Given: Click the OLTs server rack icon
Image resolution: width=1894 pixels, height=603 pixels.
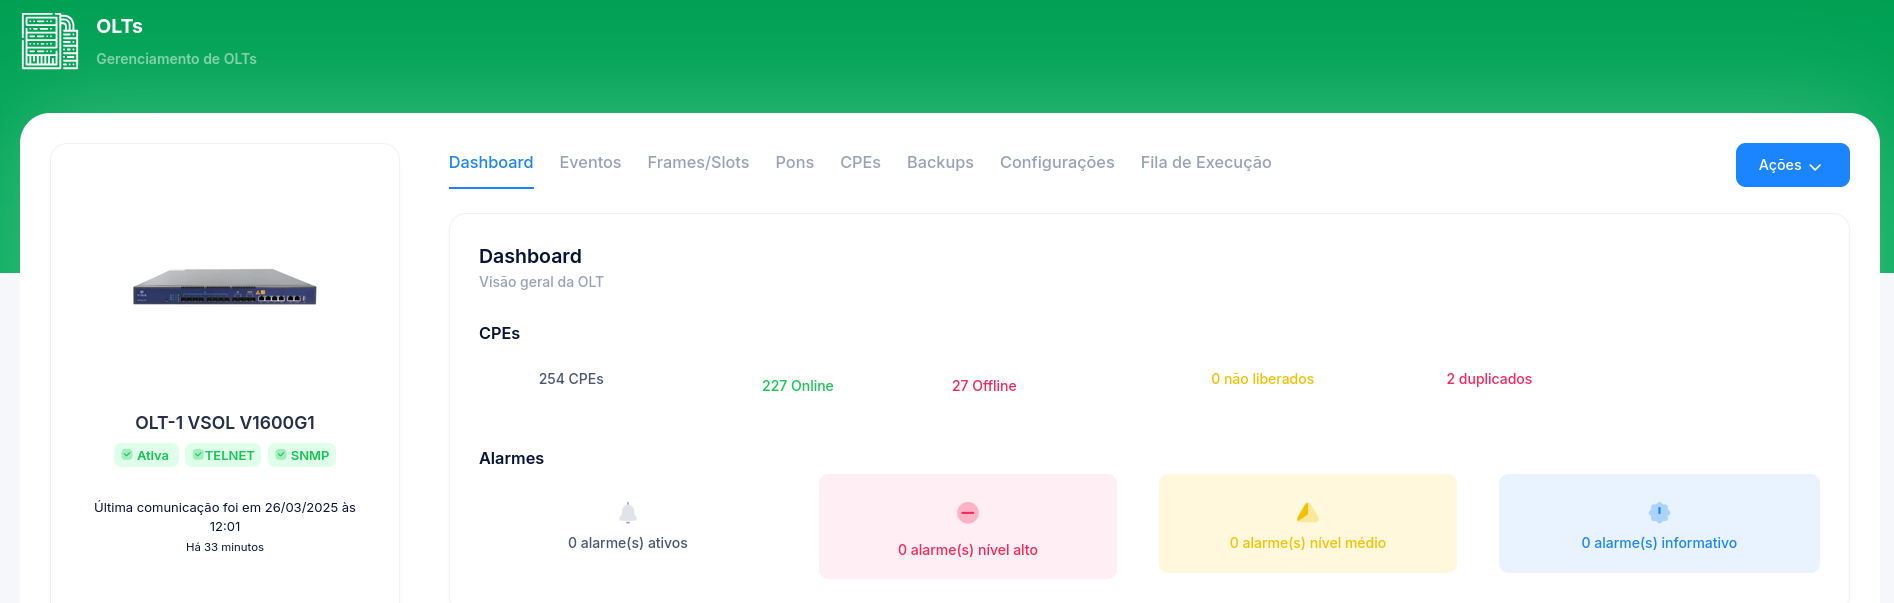Looking at the screenshot, I should pyautogui.click(x=50, y=42).
